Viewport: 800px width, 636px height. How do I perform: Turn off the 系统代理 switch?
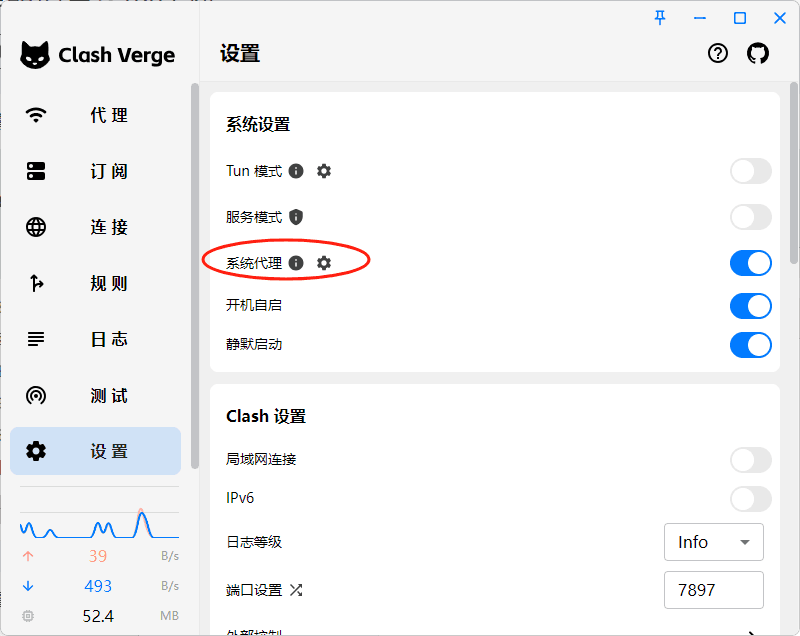pyautogui.click(x=751, y=263)
